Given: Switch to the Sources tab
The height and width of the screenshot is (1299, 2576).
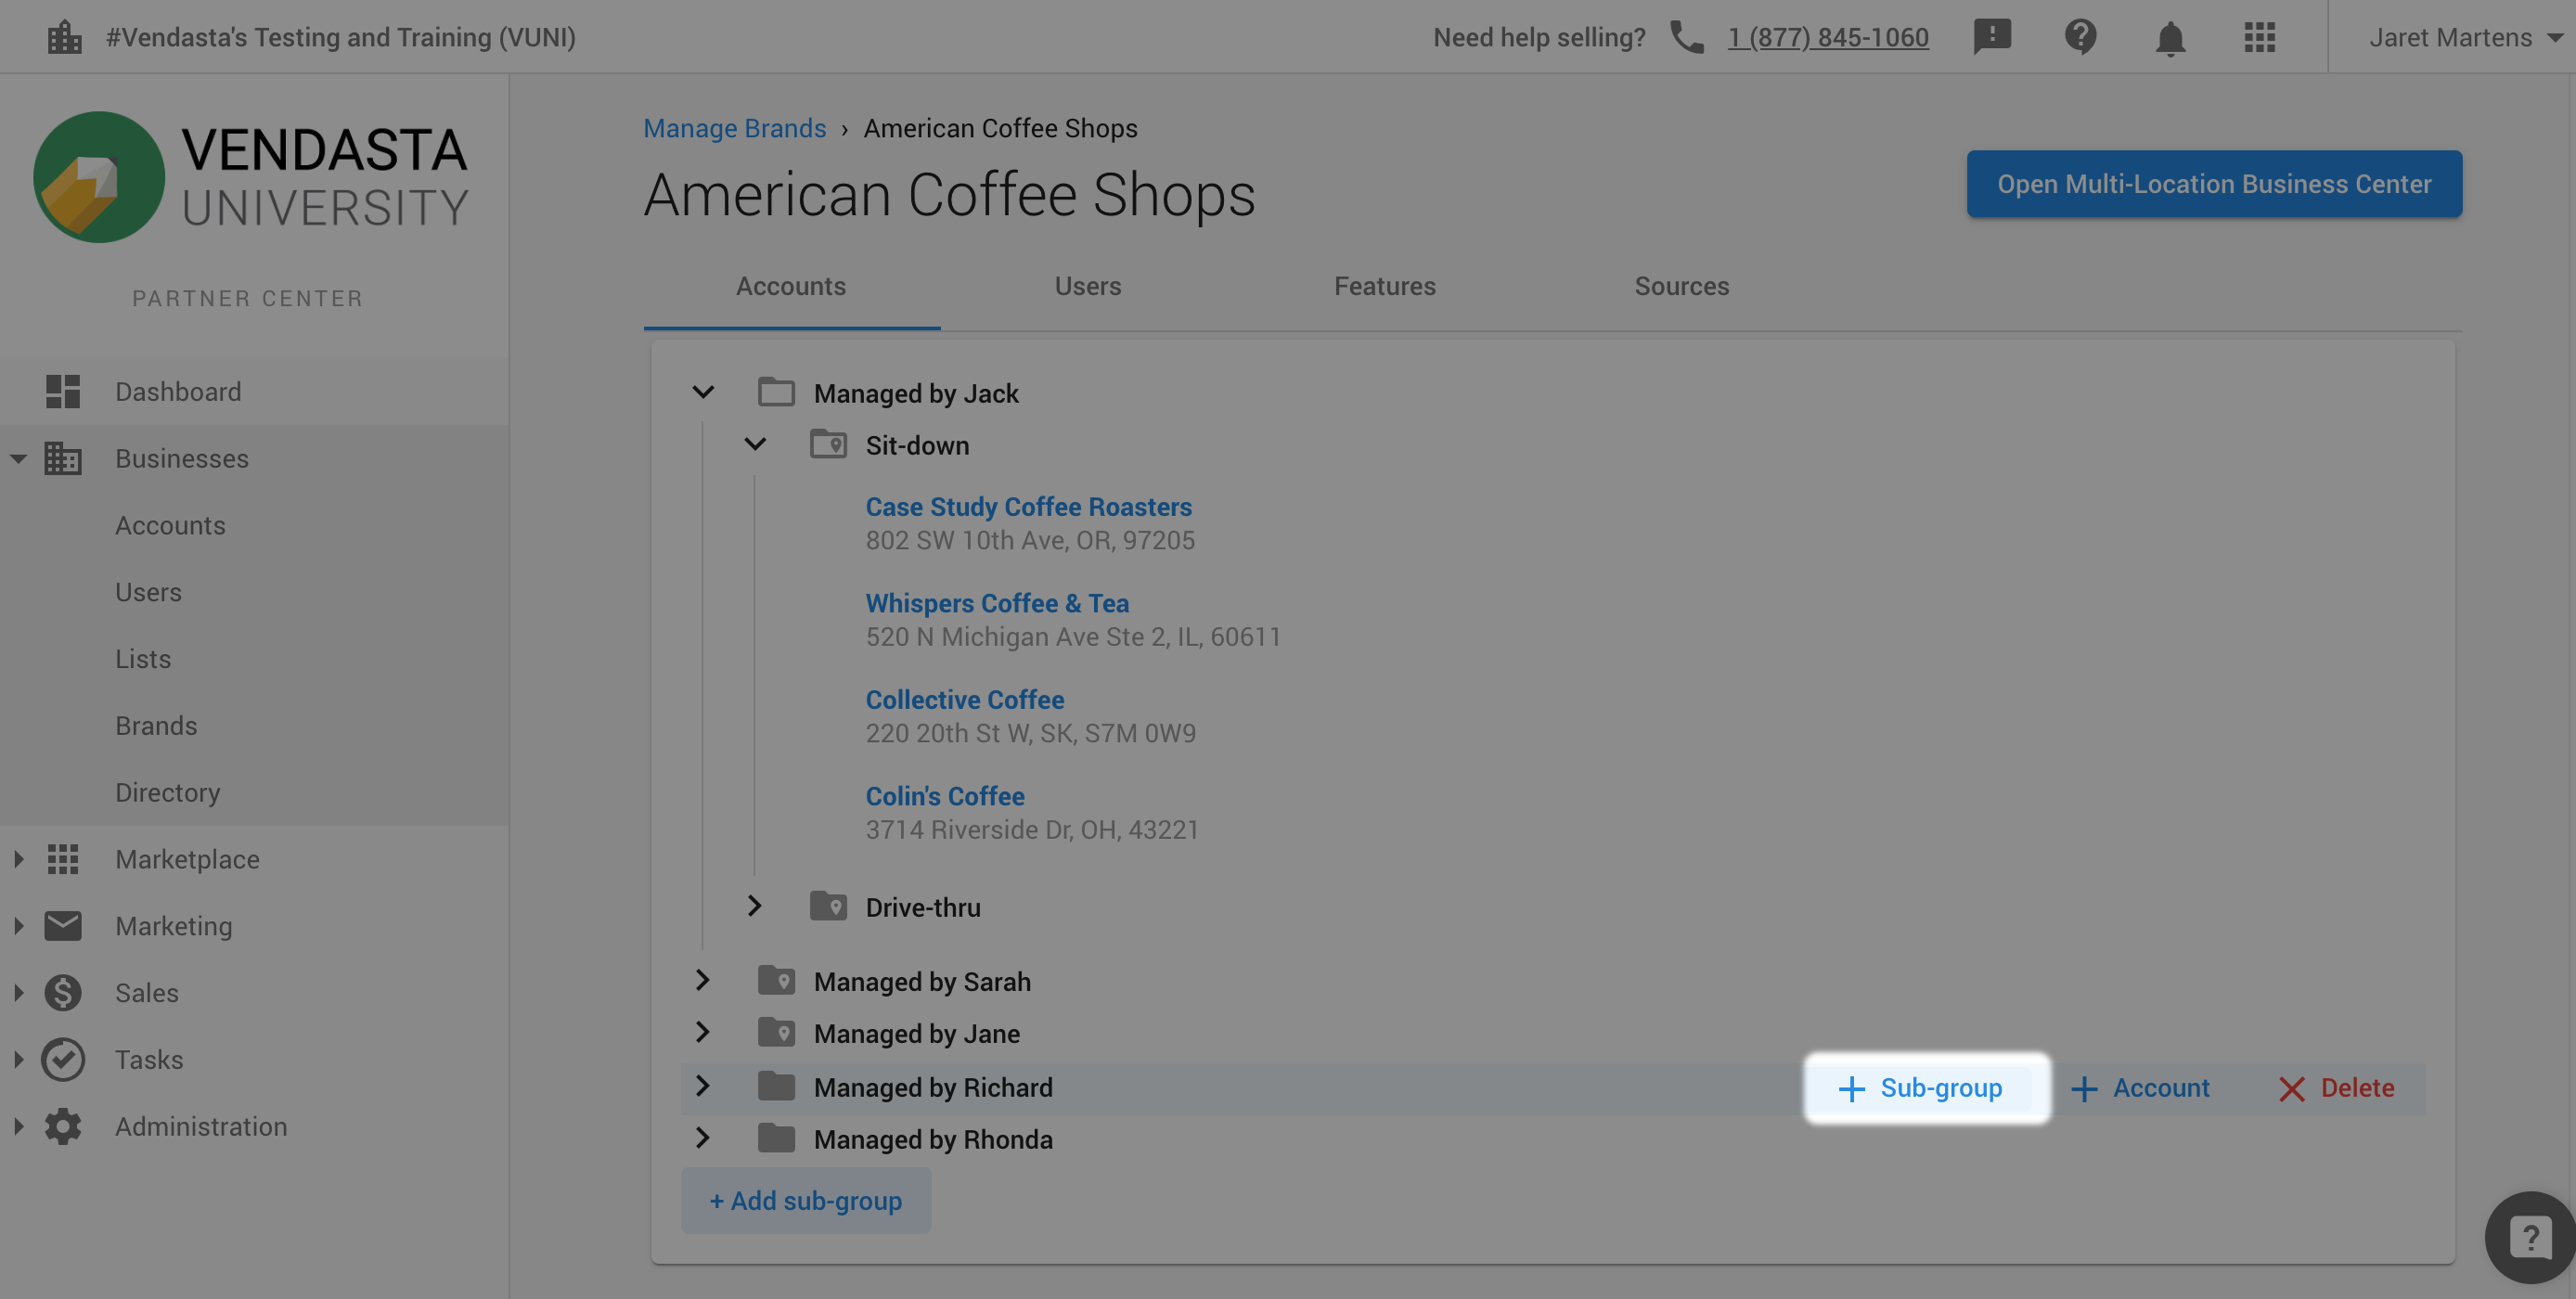Looking at the screenshot, I should point(1681,286).
